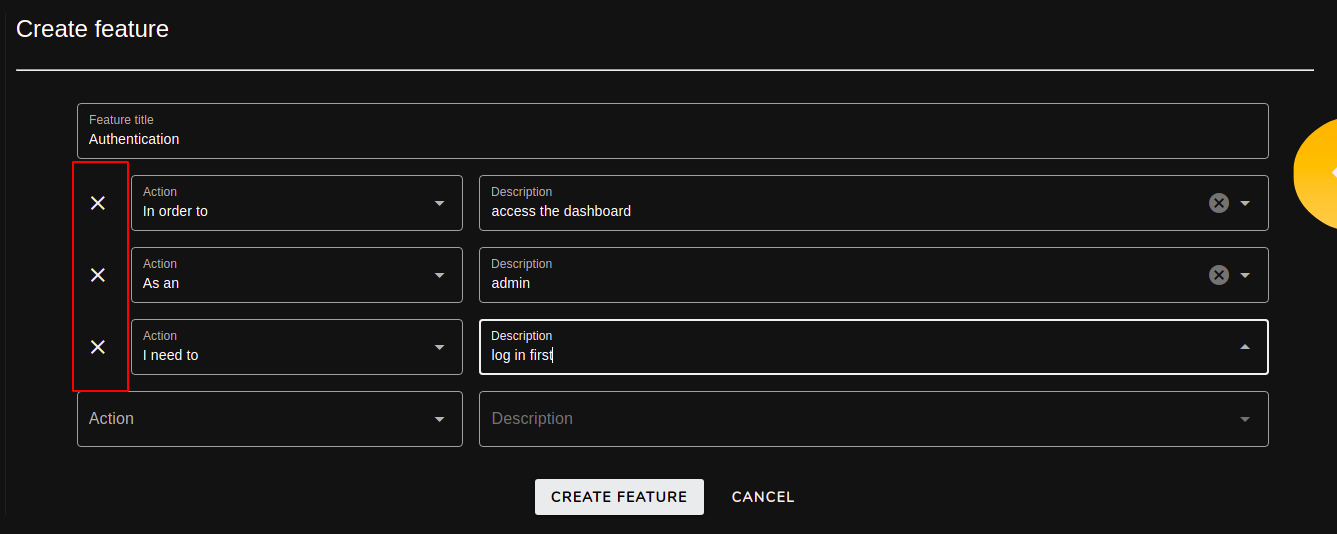This screenshot has height=534, width=1337.
Task: Expand the empty Description dropdown arrow
Action: (x=1245, y=419)
